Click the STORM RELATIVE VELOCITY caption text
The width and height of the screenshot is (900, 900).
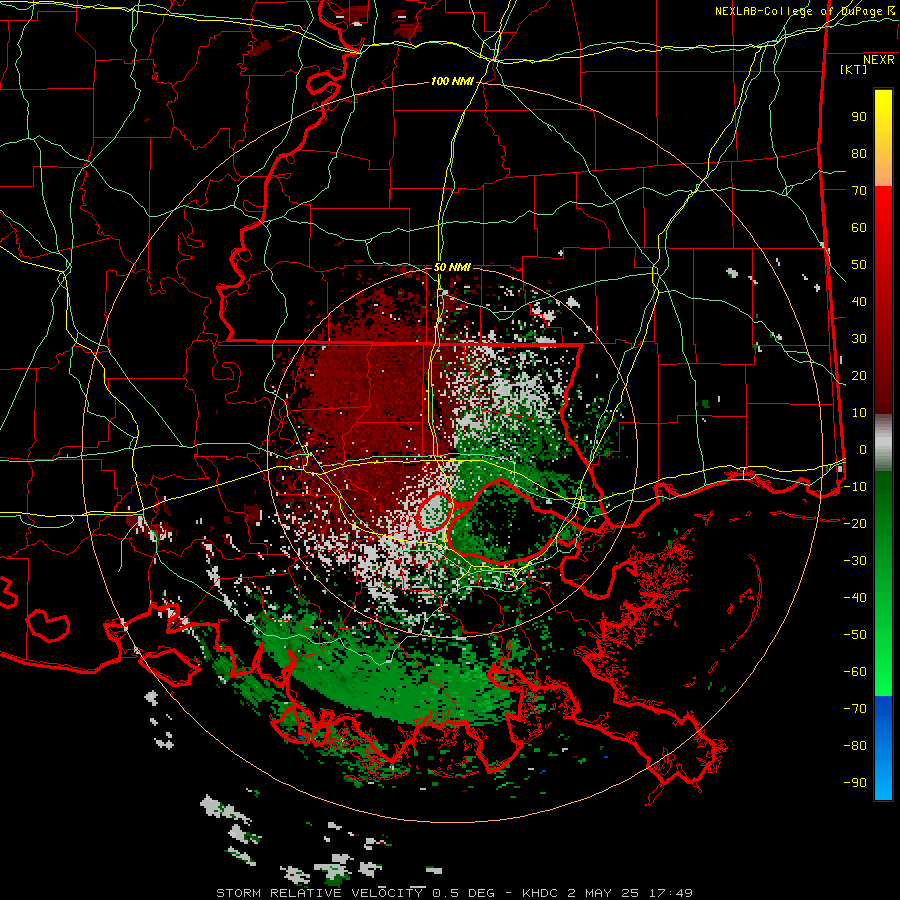(320, 893)
